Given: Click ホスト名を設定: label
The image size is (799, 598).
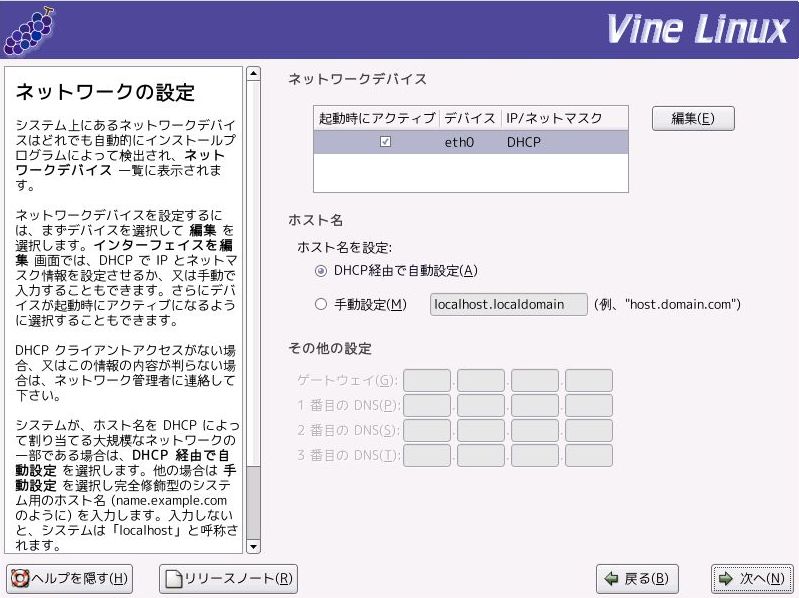Looking at the screenshot, I should click(x=344, y=248).
